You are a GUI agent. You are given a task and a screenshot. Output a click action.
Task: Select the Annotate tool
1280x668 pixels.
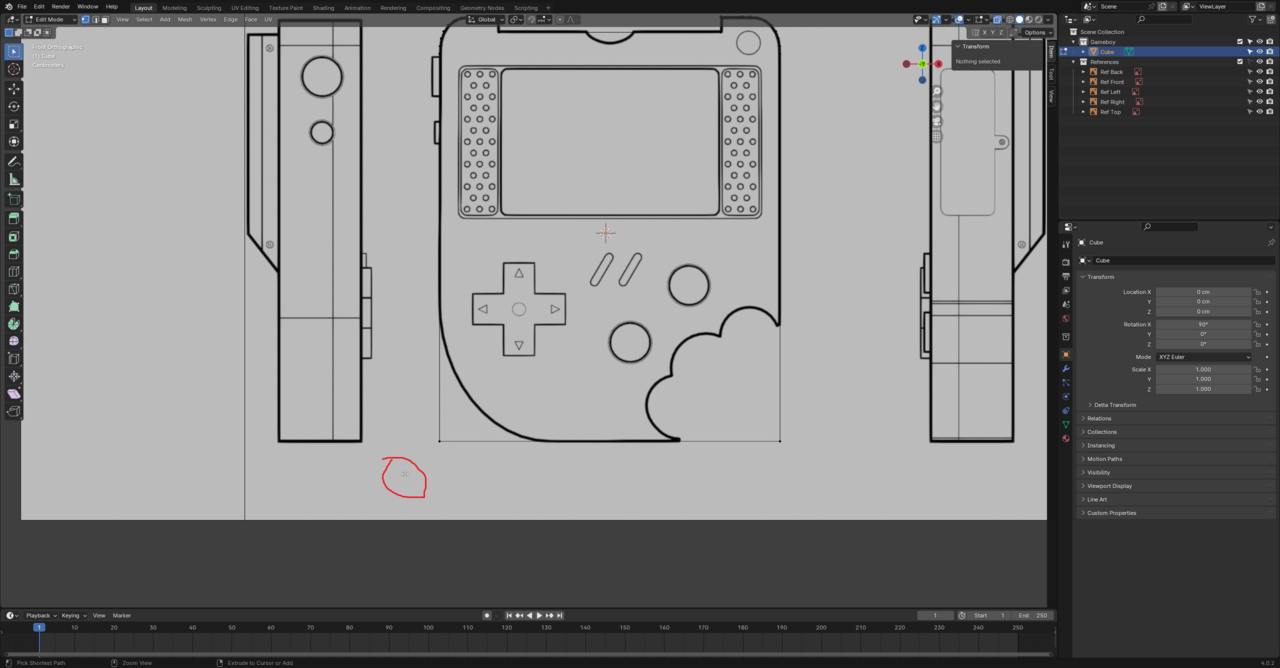coord(14,162)
